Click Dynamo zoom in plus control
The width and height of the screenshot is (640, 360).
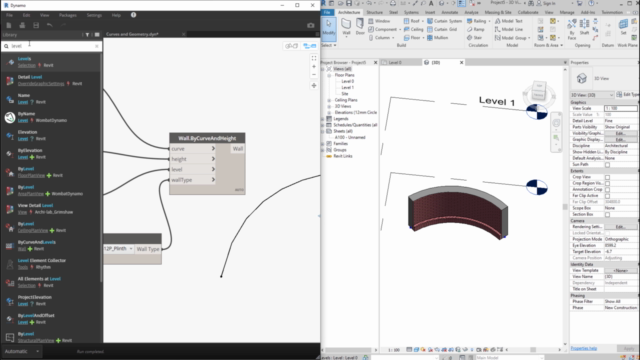point(314,67)
